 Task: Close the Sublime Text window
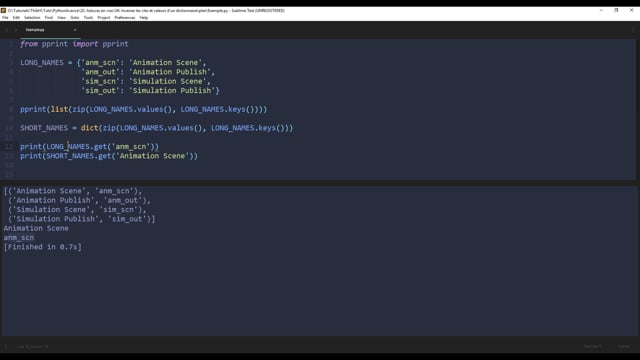point(631,10)
